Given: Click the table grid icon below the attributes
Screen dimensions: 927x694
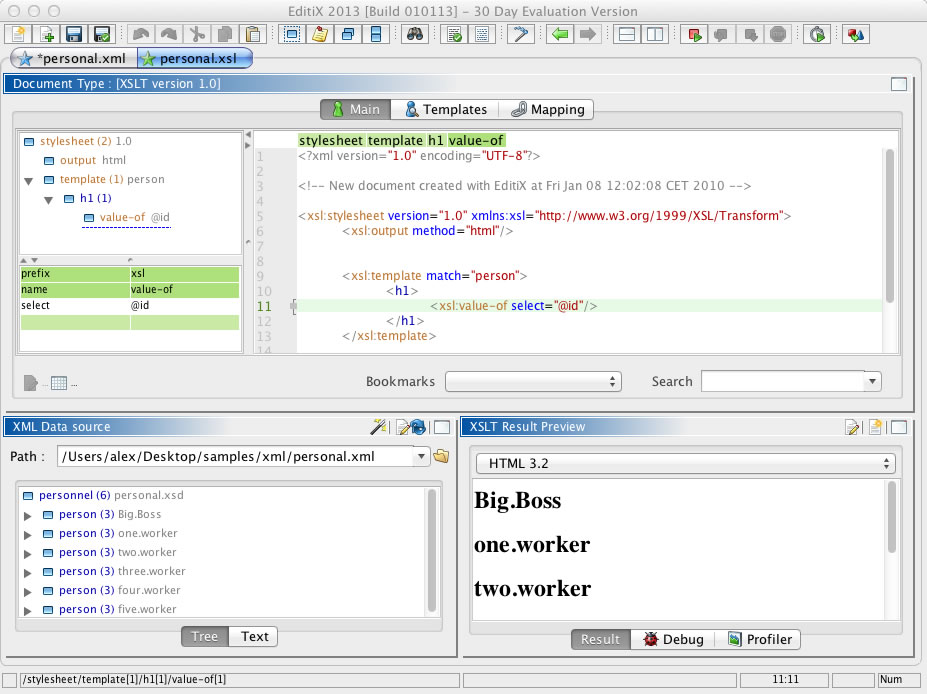Looking at the screenshot, I should pos(59,383).
